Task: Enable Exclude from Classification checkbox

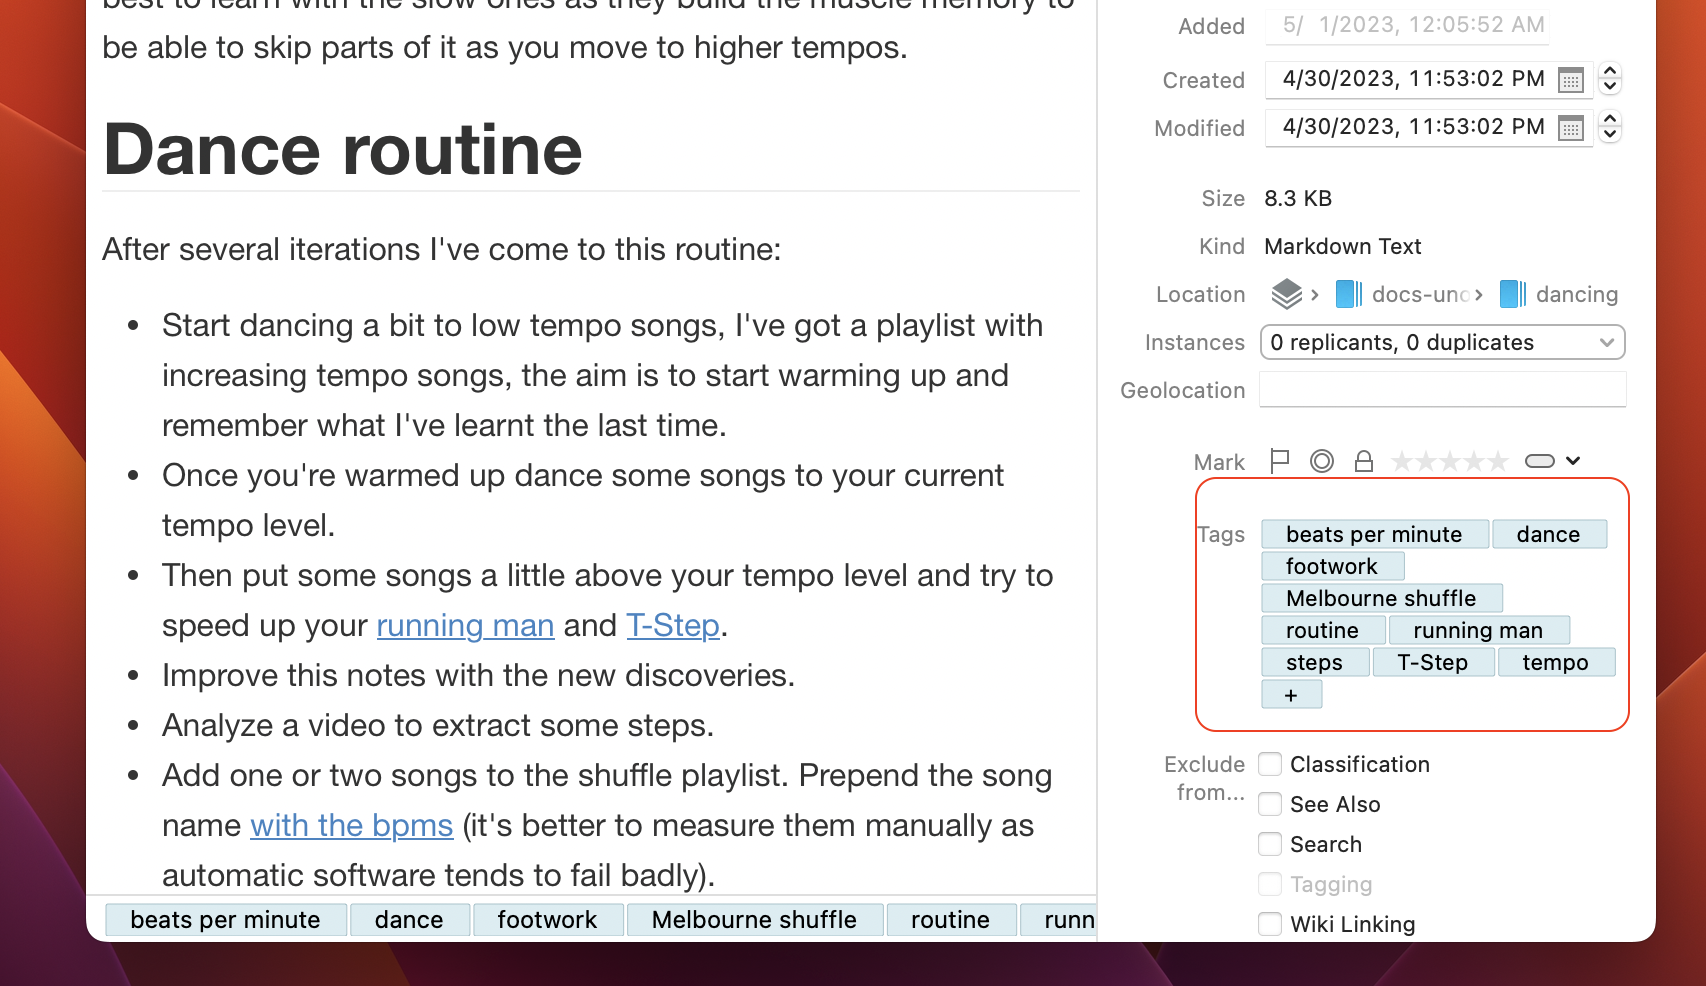Action: [1270, 764]
